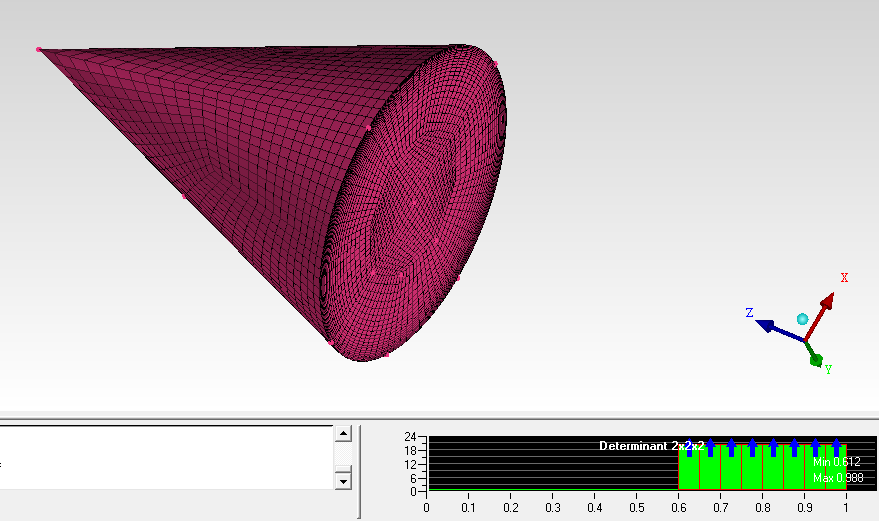This screenshot has height=521, width=879.
Task: Click the Determinant 2x2x2 histogram title
Action: [651, 445]
